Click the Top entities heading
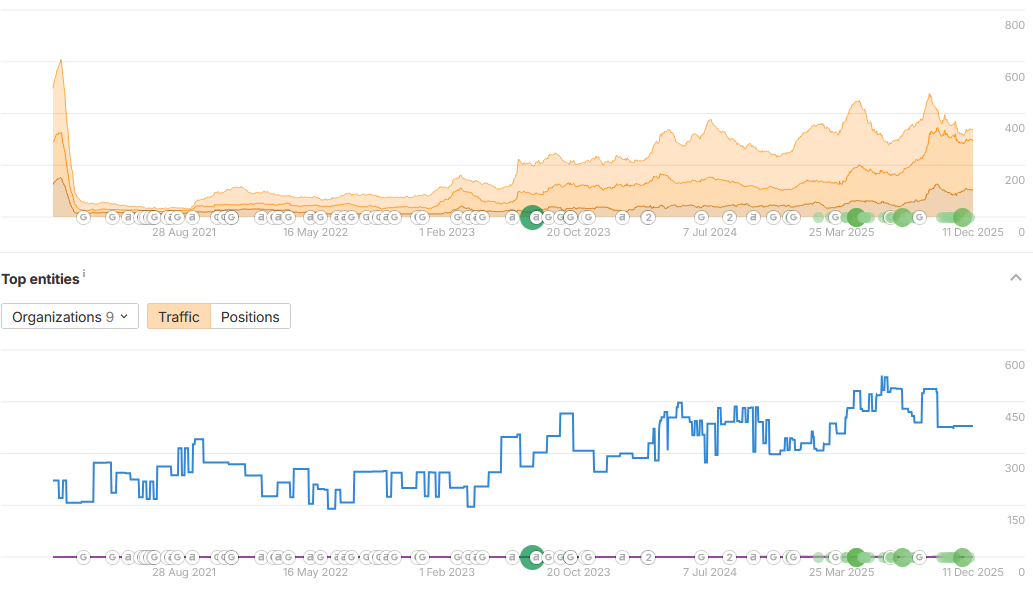 click(40, 280)
